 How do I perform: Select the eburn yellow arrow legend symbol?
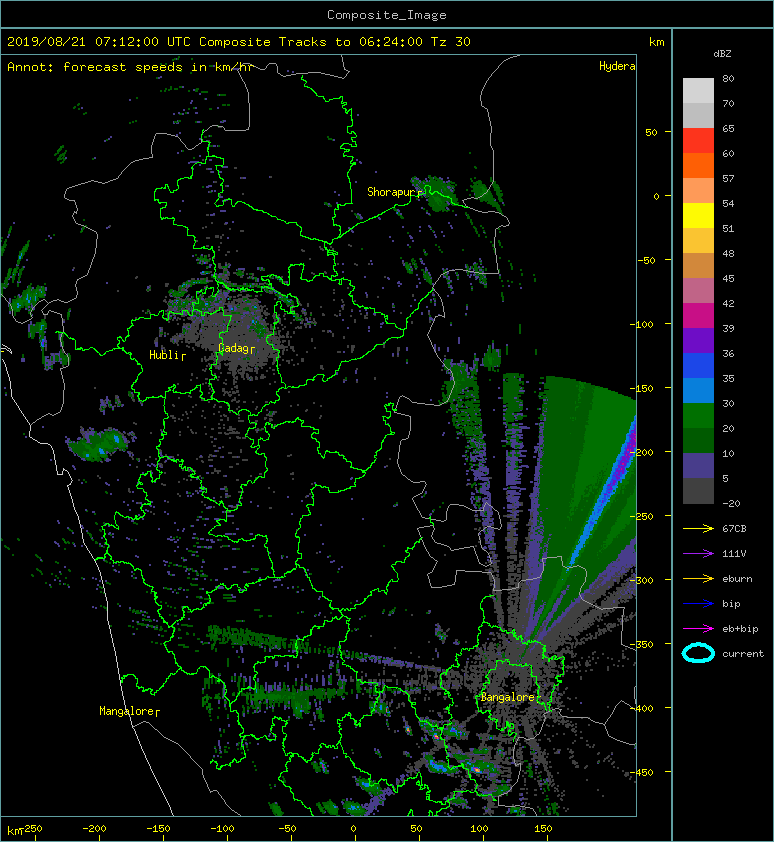click(x=698, y=579)
